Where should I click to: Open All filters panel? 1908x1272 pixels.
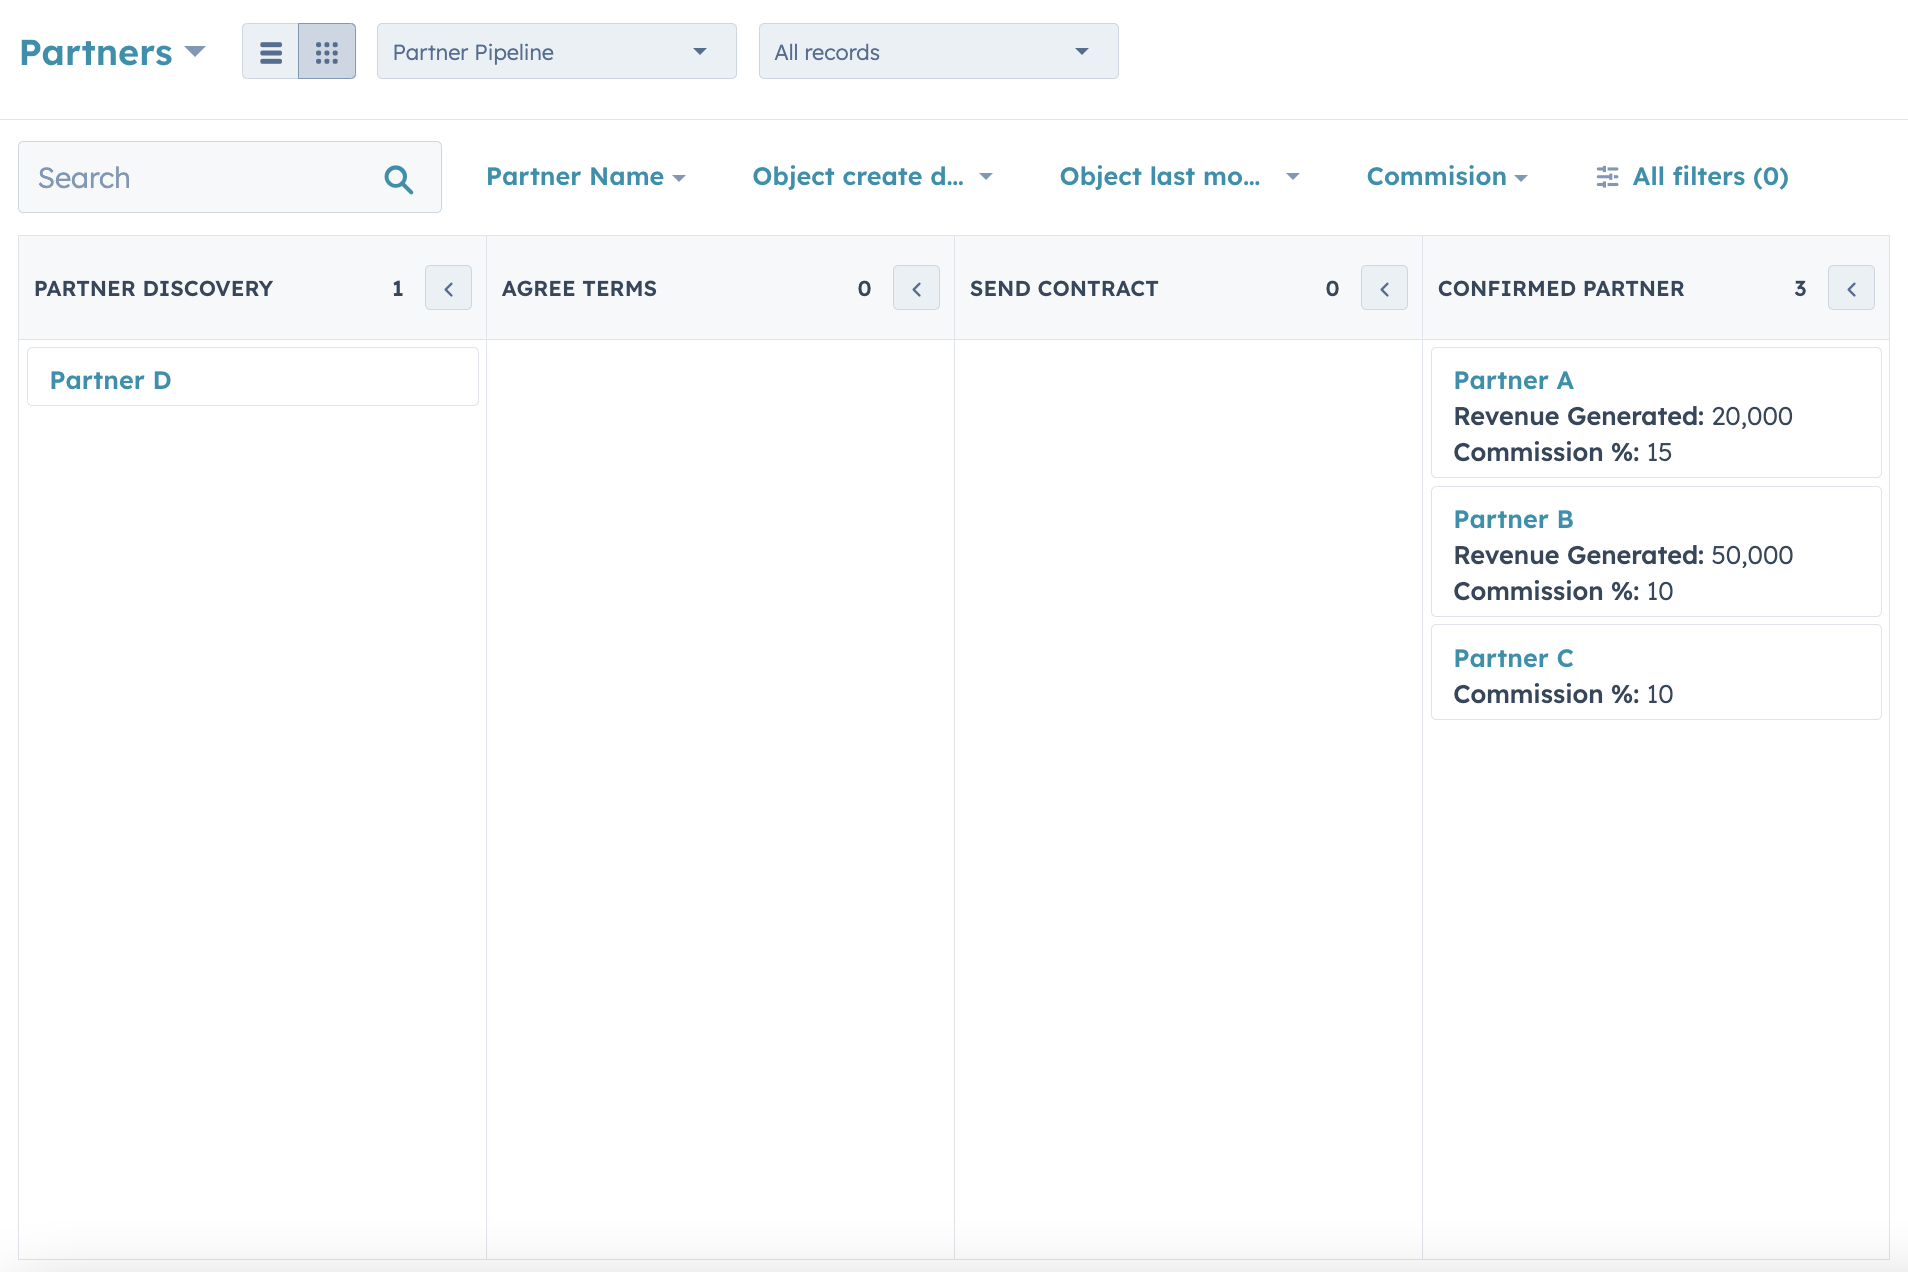(1692, 177)
